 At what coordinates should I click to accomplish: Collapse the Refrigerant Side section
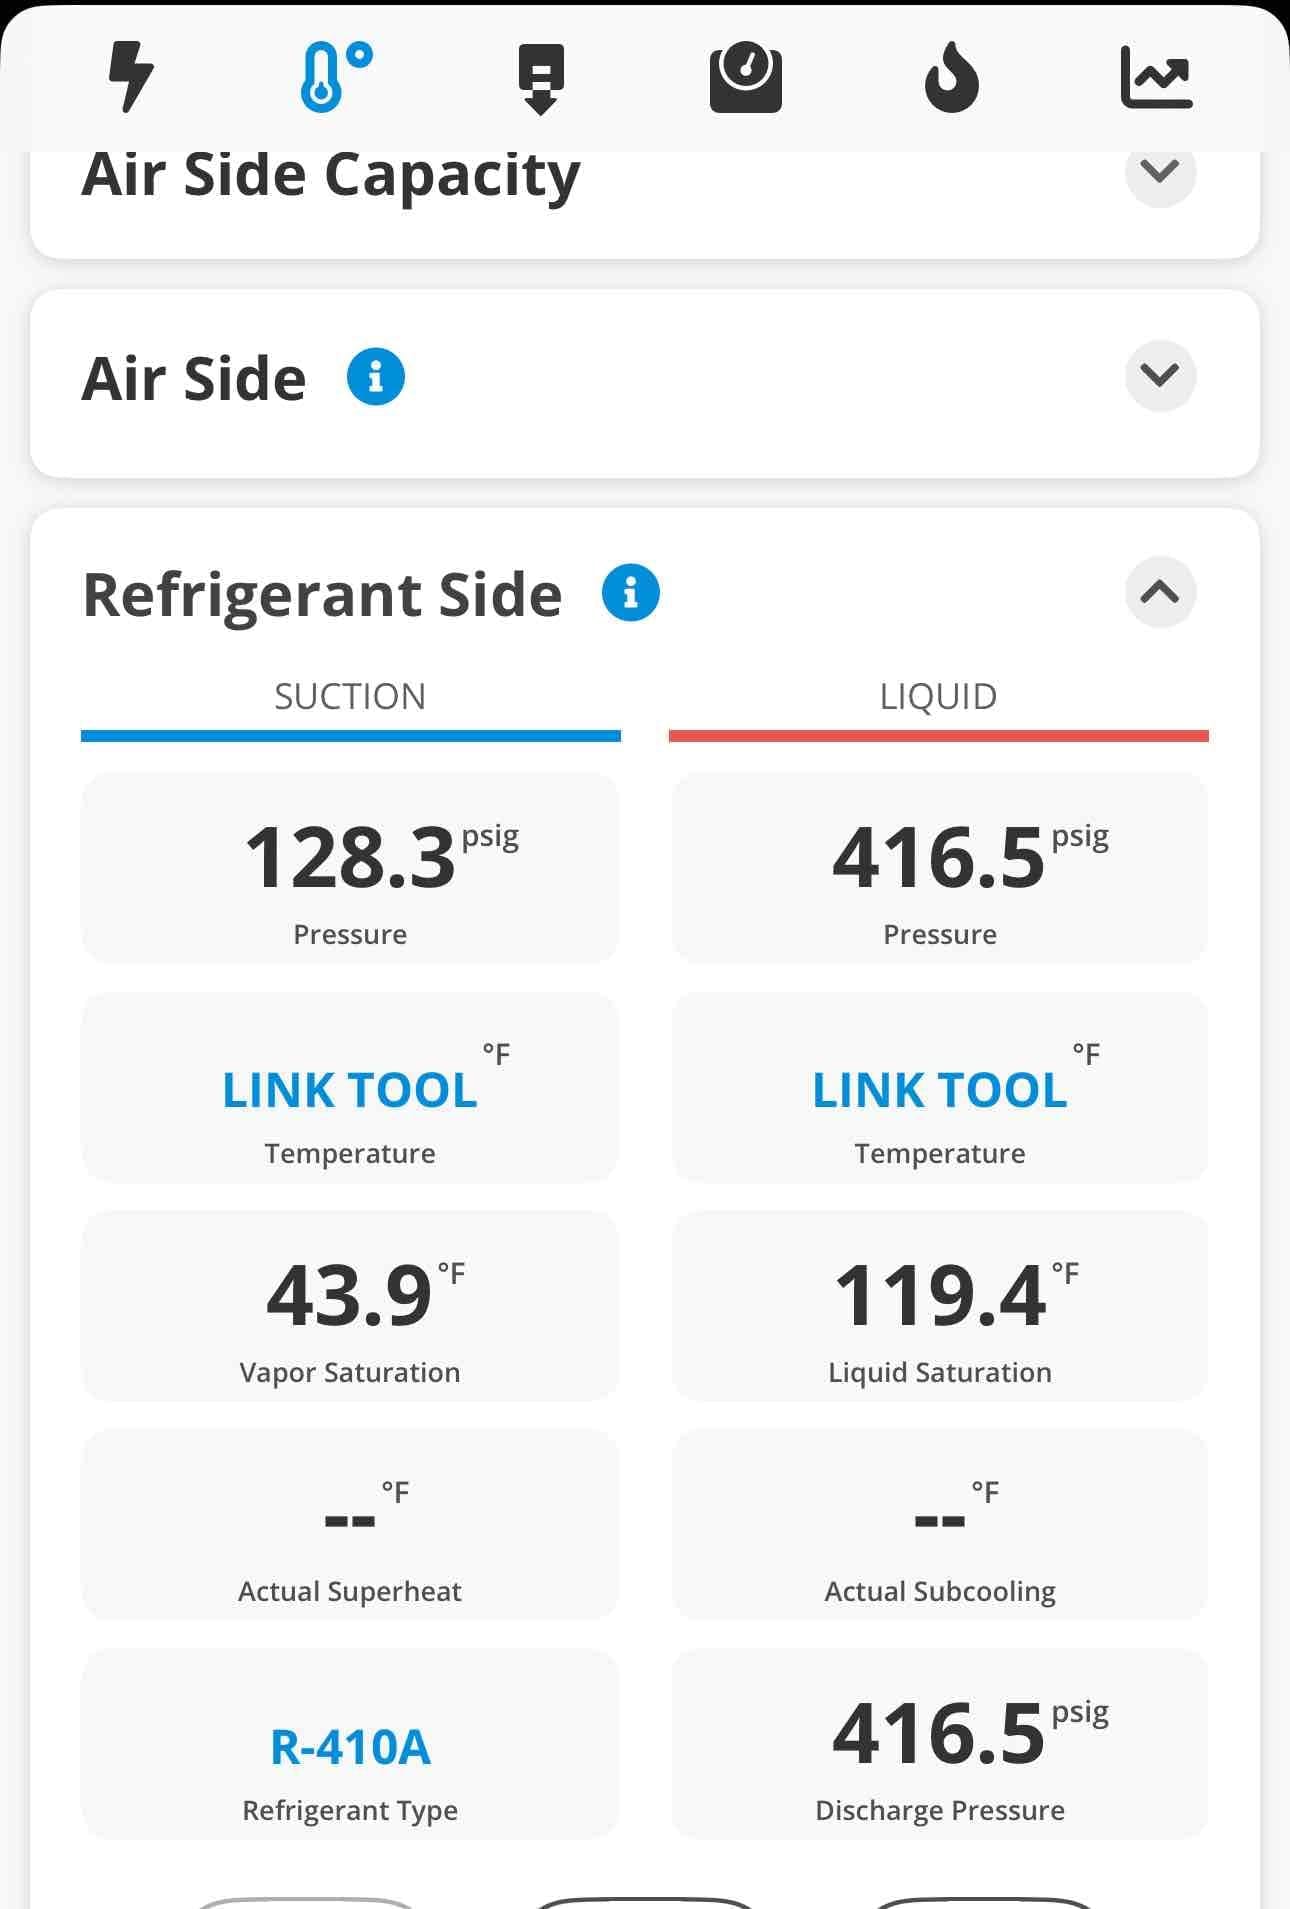(x=1160, y=592)
